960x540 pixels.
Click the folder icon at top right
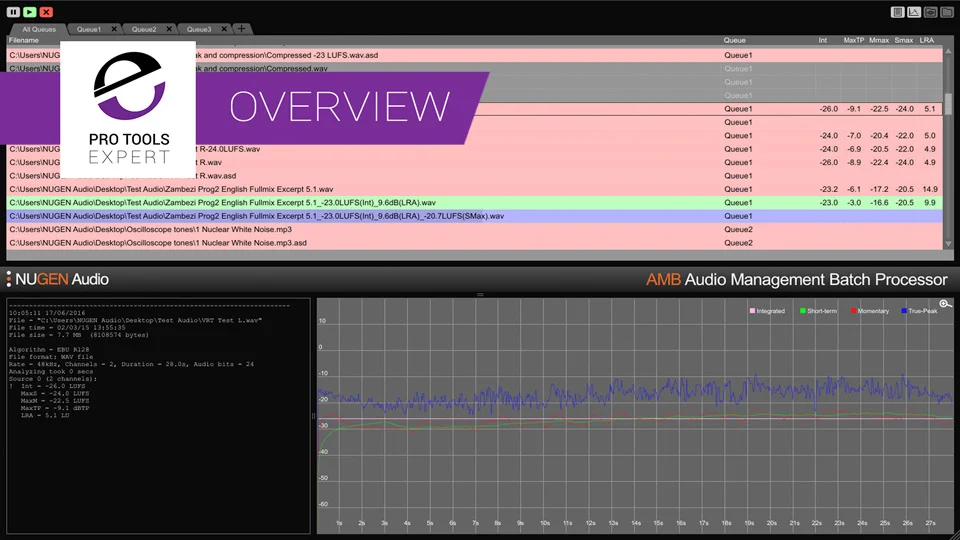tap(947, 12)
